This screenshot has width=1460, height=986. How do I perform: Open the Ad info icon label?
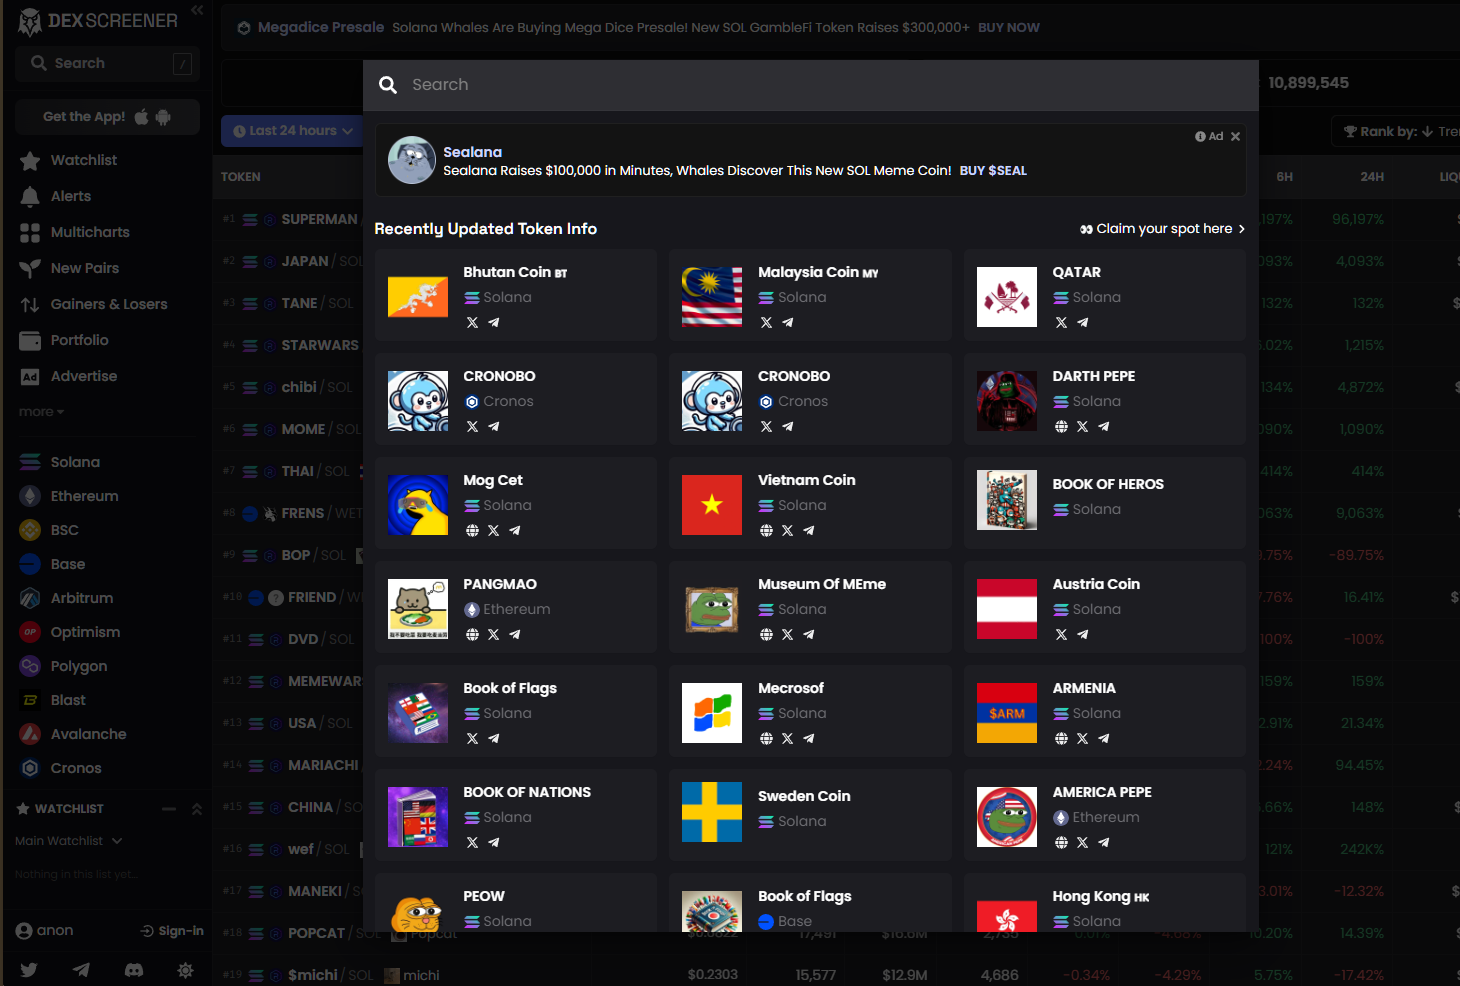pos(1209,137)
